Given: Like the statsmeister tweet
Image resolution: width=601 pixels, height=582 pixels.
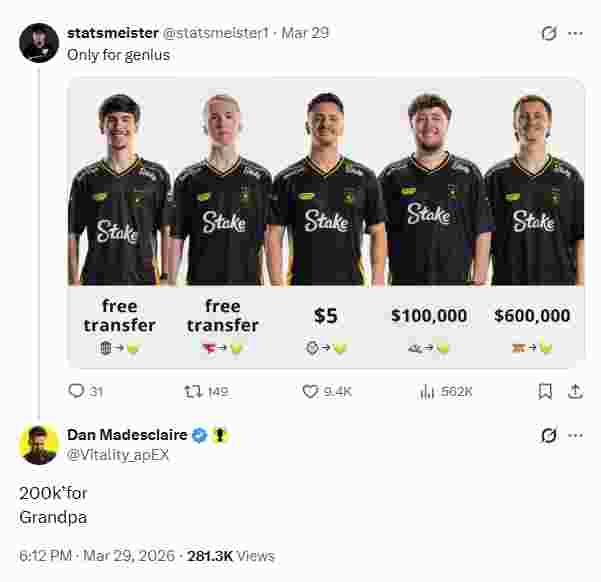Looking at the screenshot, I should coord(310,391).
